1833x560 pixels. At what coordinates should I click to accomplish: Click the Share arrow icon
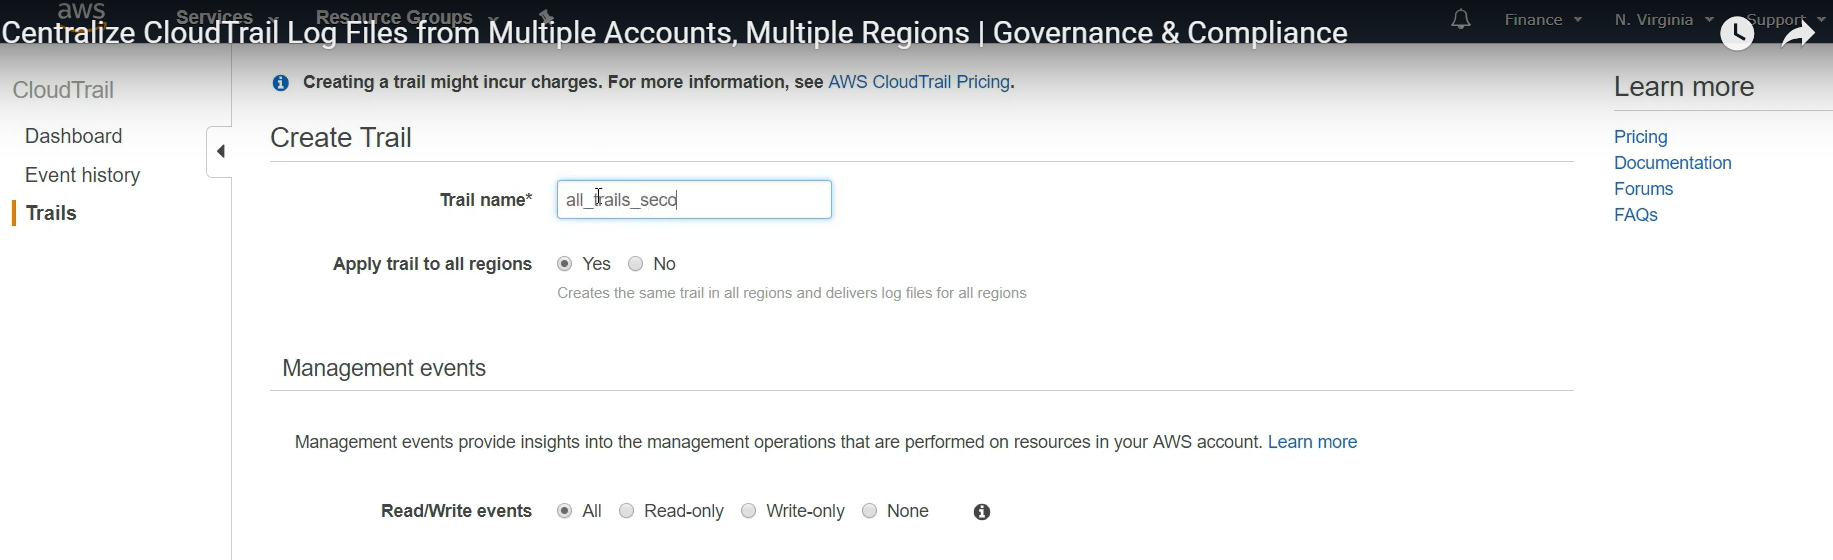[x=1797, y=33]
